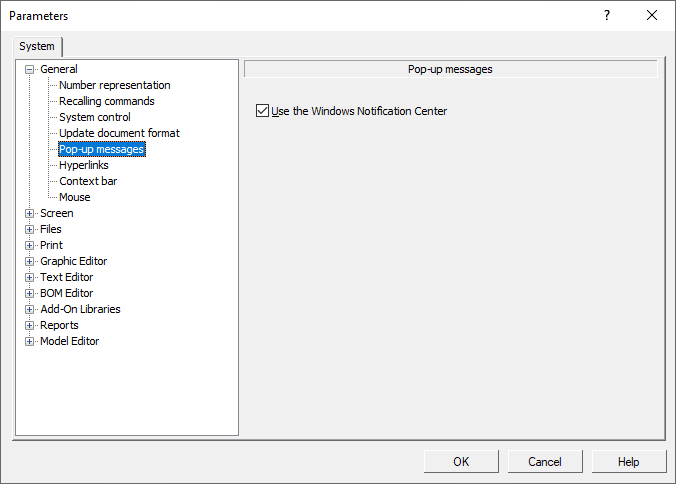Open Update document format settings
This screenshot has width=676, height=484.
coord(119,133)
